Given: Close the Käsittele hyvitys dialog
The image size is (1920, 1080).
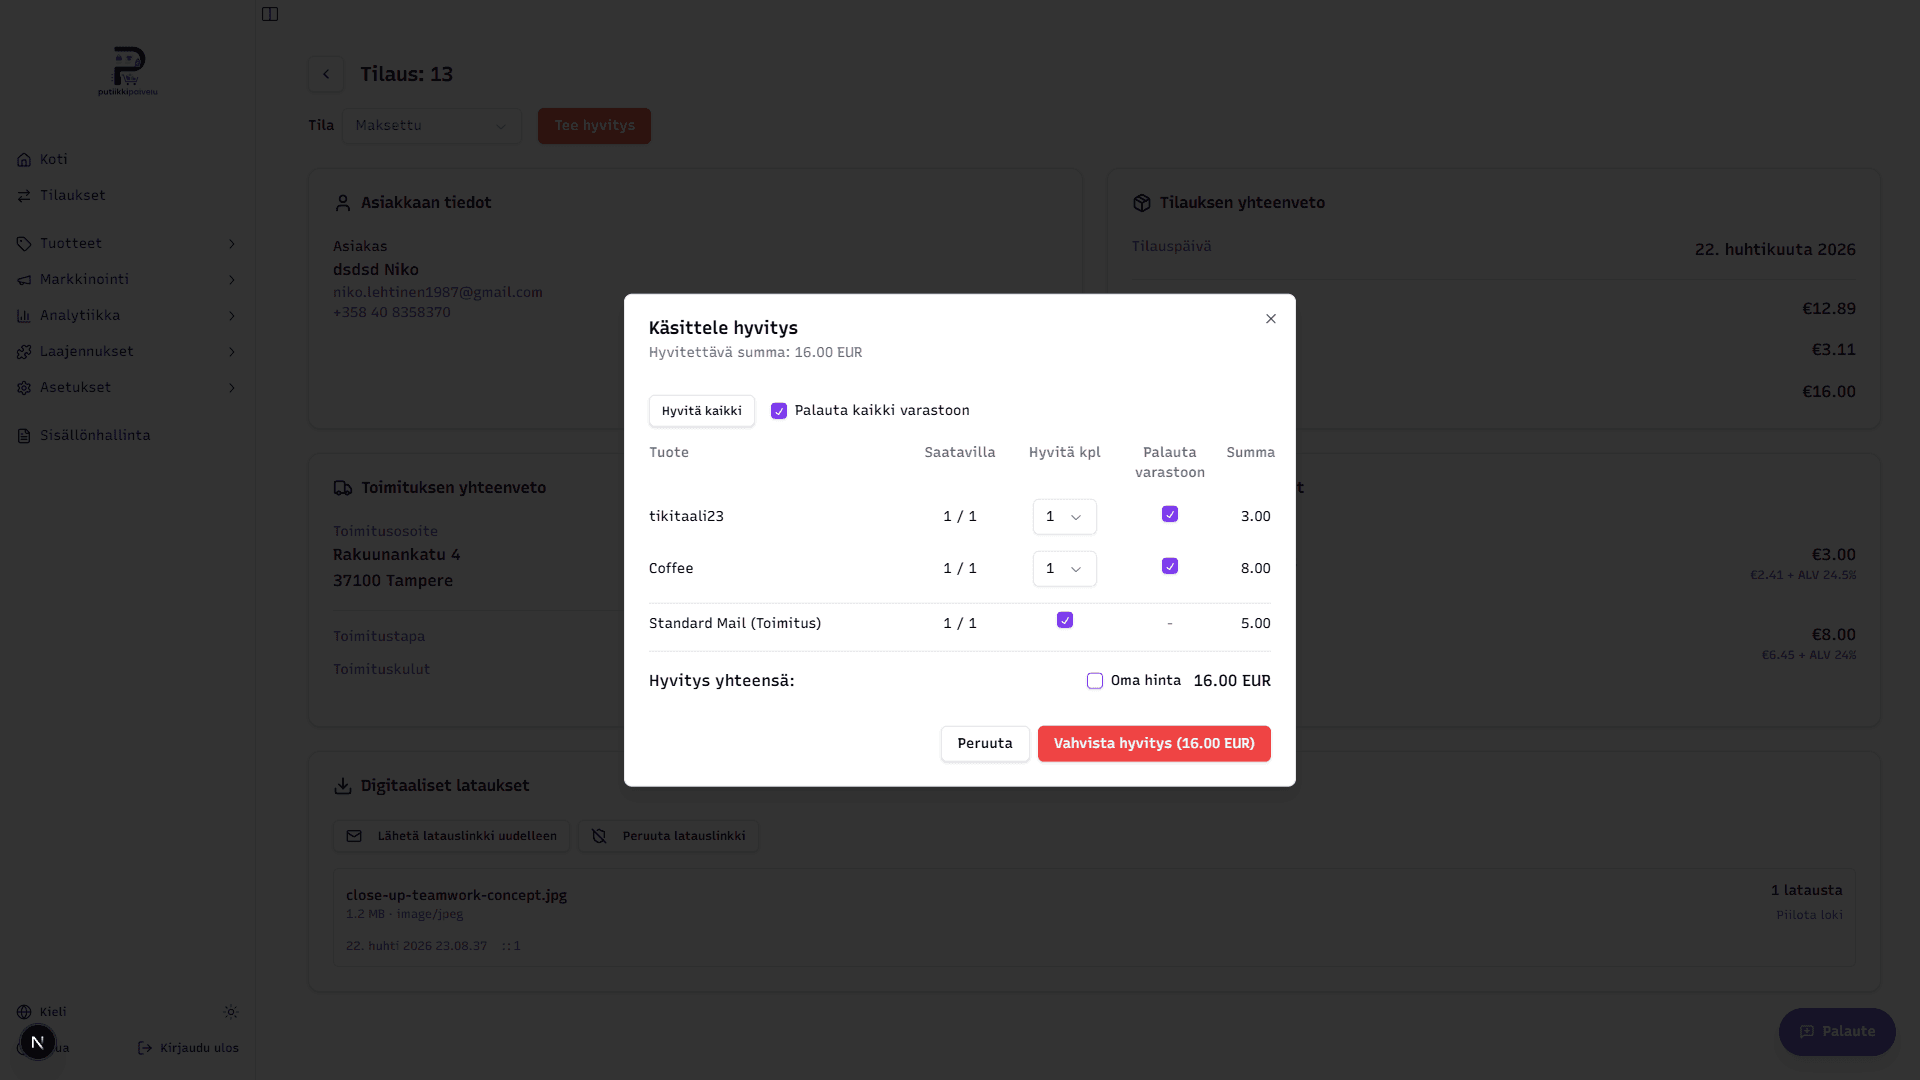Looking at the screenshot, I should click(1271, 319).
